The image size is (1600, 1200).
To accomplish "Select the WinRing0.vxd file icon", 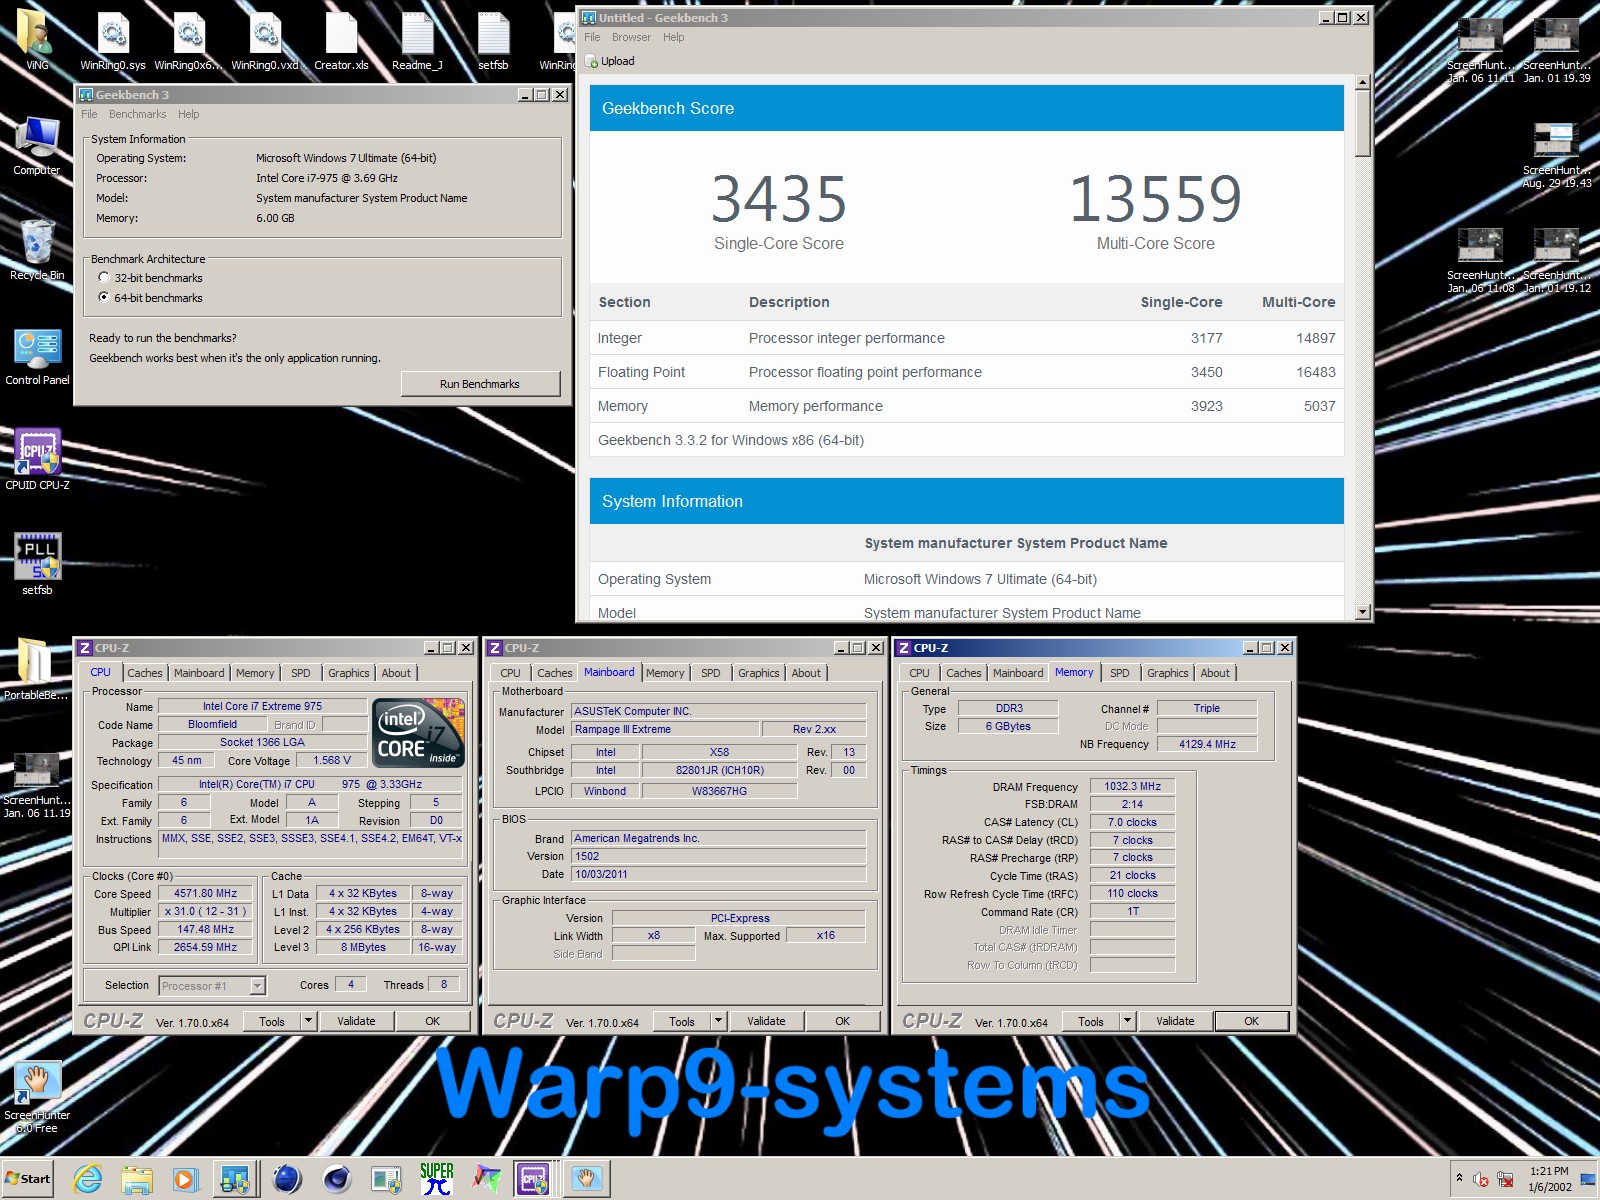I will click(x=265, y=42).
